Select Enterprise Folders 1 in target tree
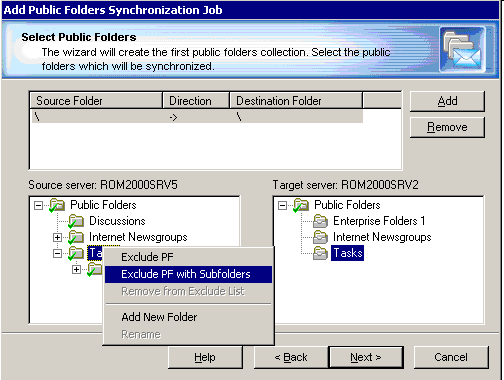The height and width of the screenshot is (380, 504). (x=379, y=221)
